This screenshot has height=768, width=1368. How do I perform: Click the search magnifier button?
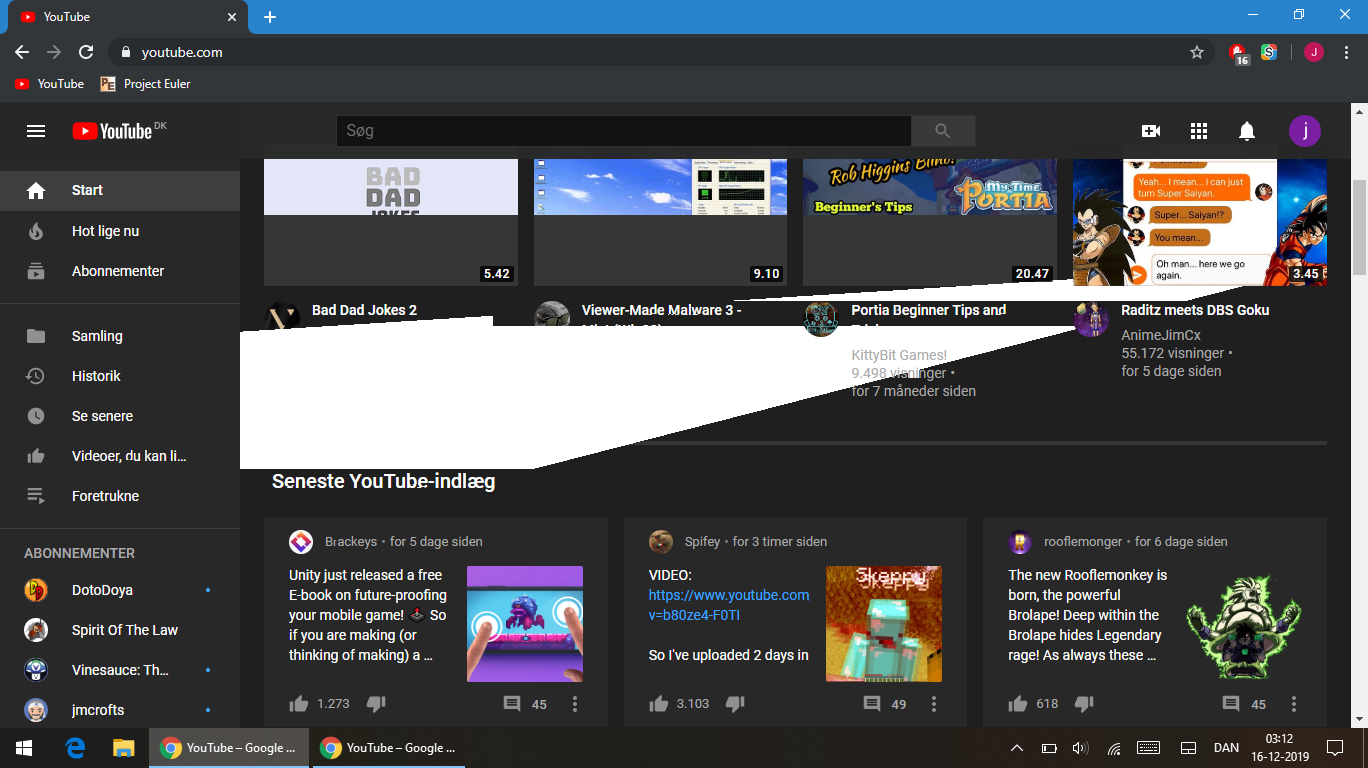coord(943,131)
